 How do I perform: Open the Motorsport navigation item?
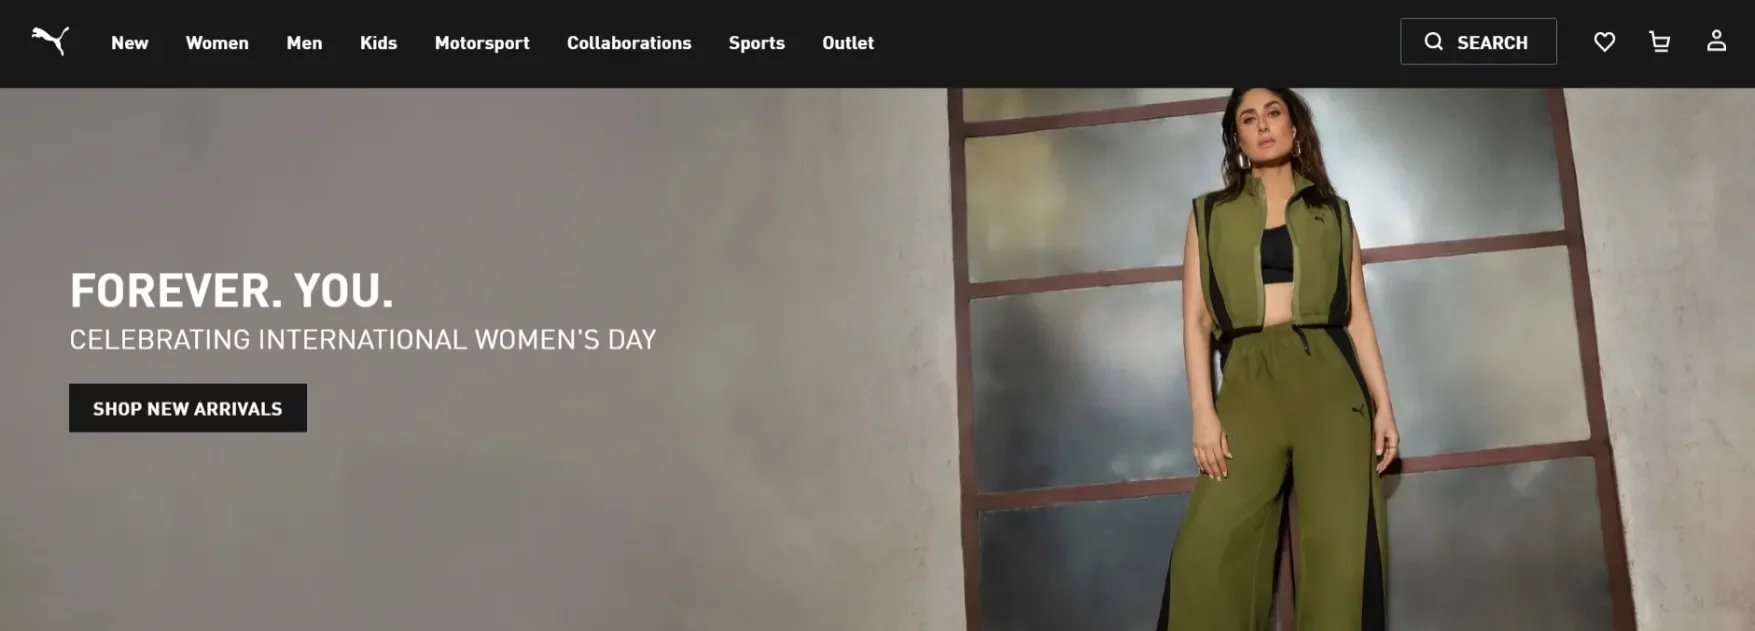pyautogui.click(x=482, y=43)
